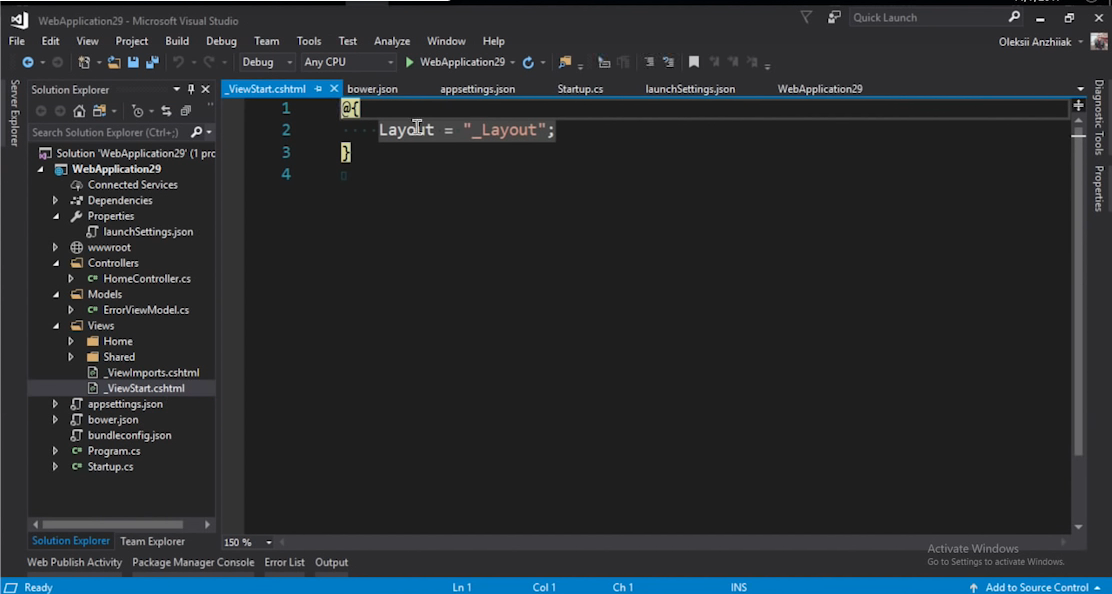Image resolution: width=1112 pixels, height=594 pixels.
Task: Open the Build menu
Action: [177, 41]
